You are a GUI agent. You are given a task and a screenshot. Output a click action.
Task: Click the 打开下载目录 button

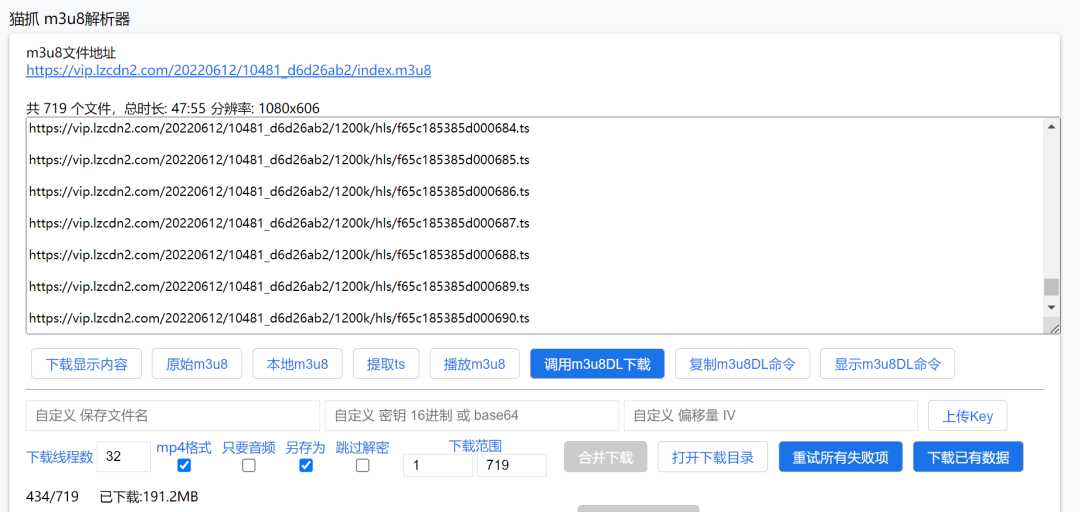pos(713,457)
